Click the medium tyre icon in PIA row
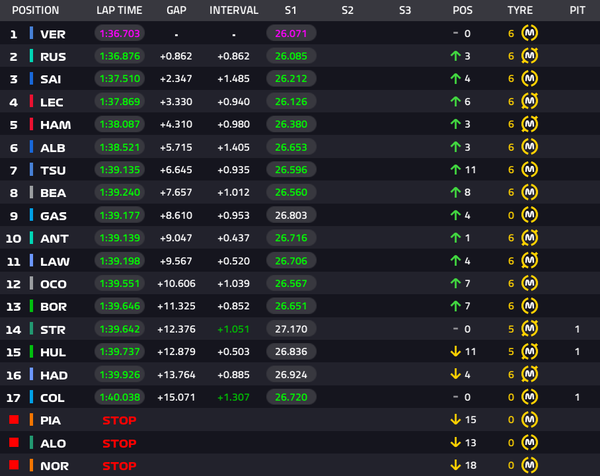 tap(530, 420)
